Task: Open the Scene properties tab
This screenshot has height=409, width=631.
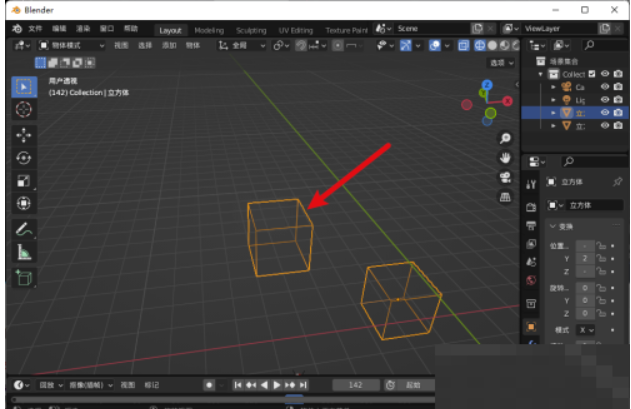Action: [531, 262]
